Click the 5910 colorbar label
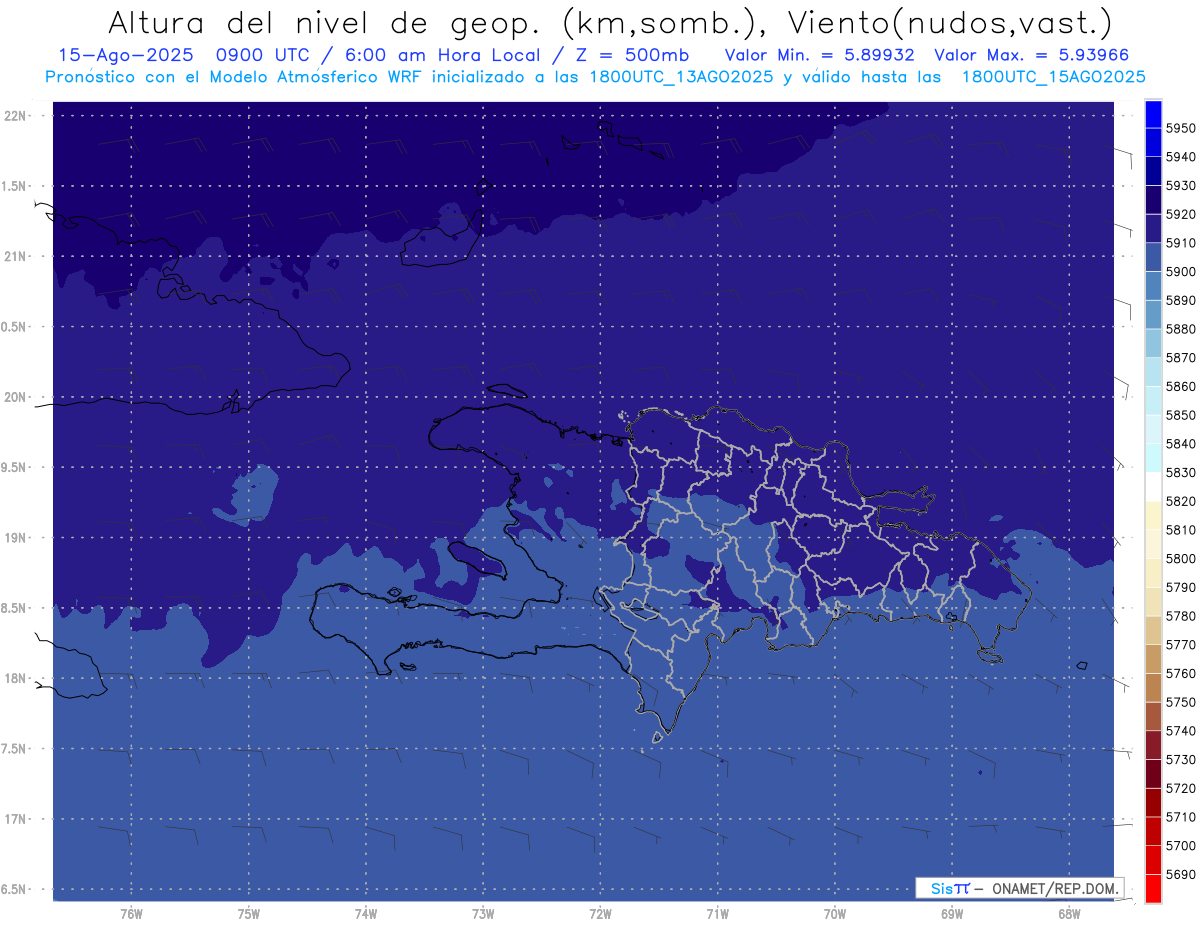This screenshot has width=1200, height=927. coord(1180,243)
